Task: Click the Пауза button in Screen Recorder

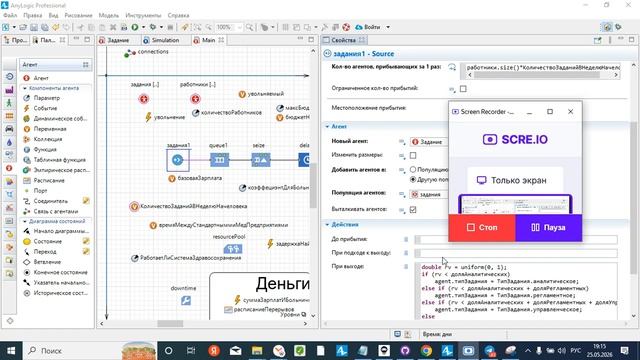Action: coord(549,227)
